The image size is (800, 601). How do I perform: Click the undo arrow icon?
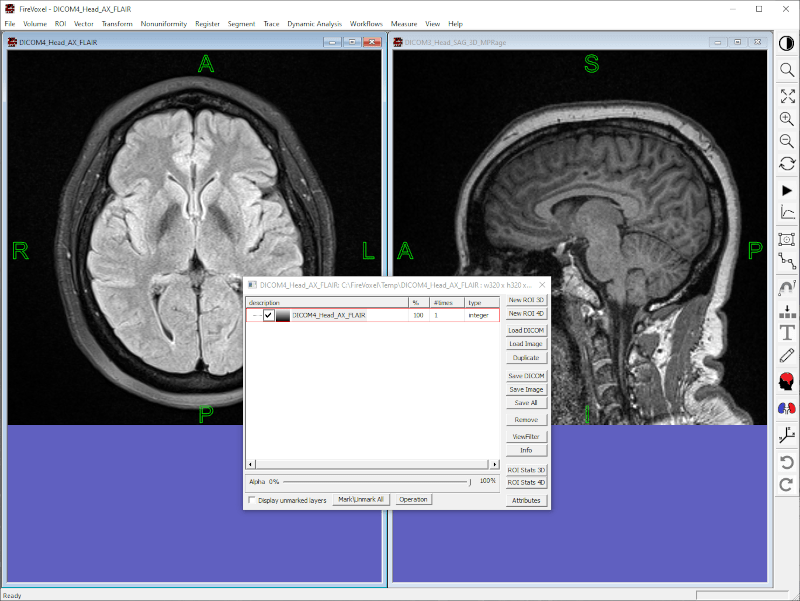[x=787, y=462]
